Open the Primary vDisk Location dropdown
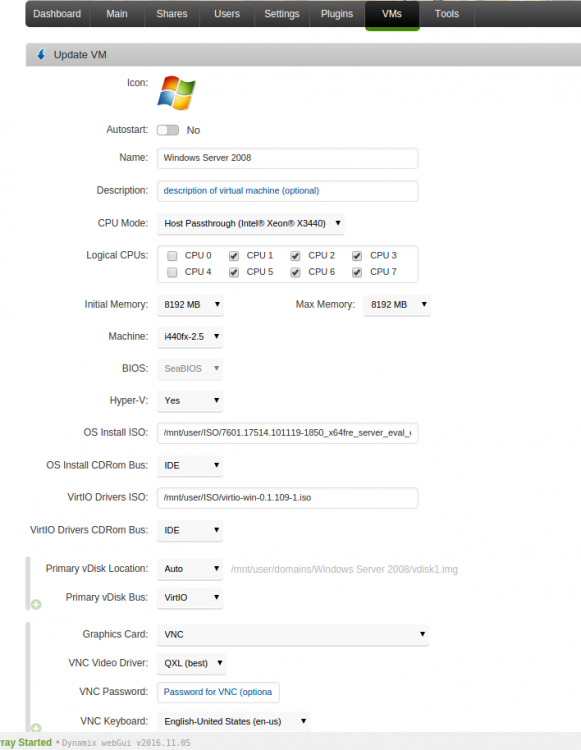 click(x=190, y=569)
